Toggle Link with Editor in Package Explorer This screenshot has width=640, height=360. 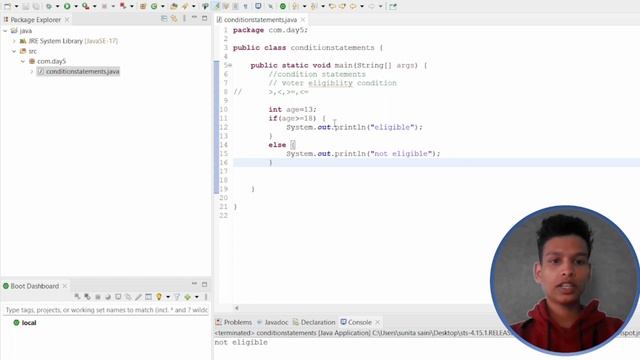[174, 19]
